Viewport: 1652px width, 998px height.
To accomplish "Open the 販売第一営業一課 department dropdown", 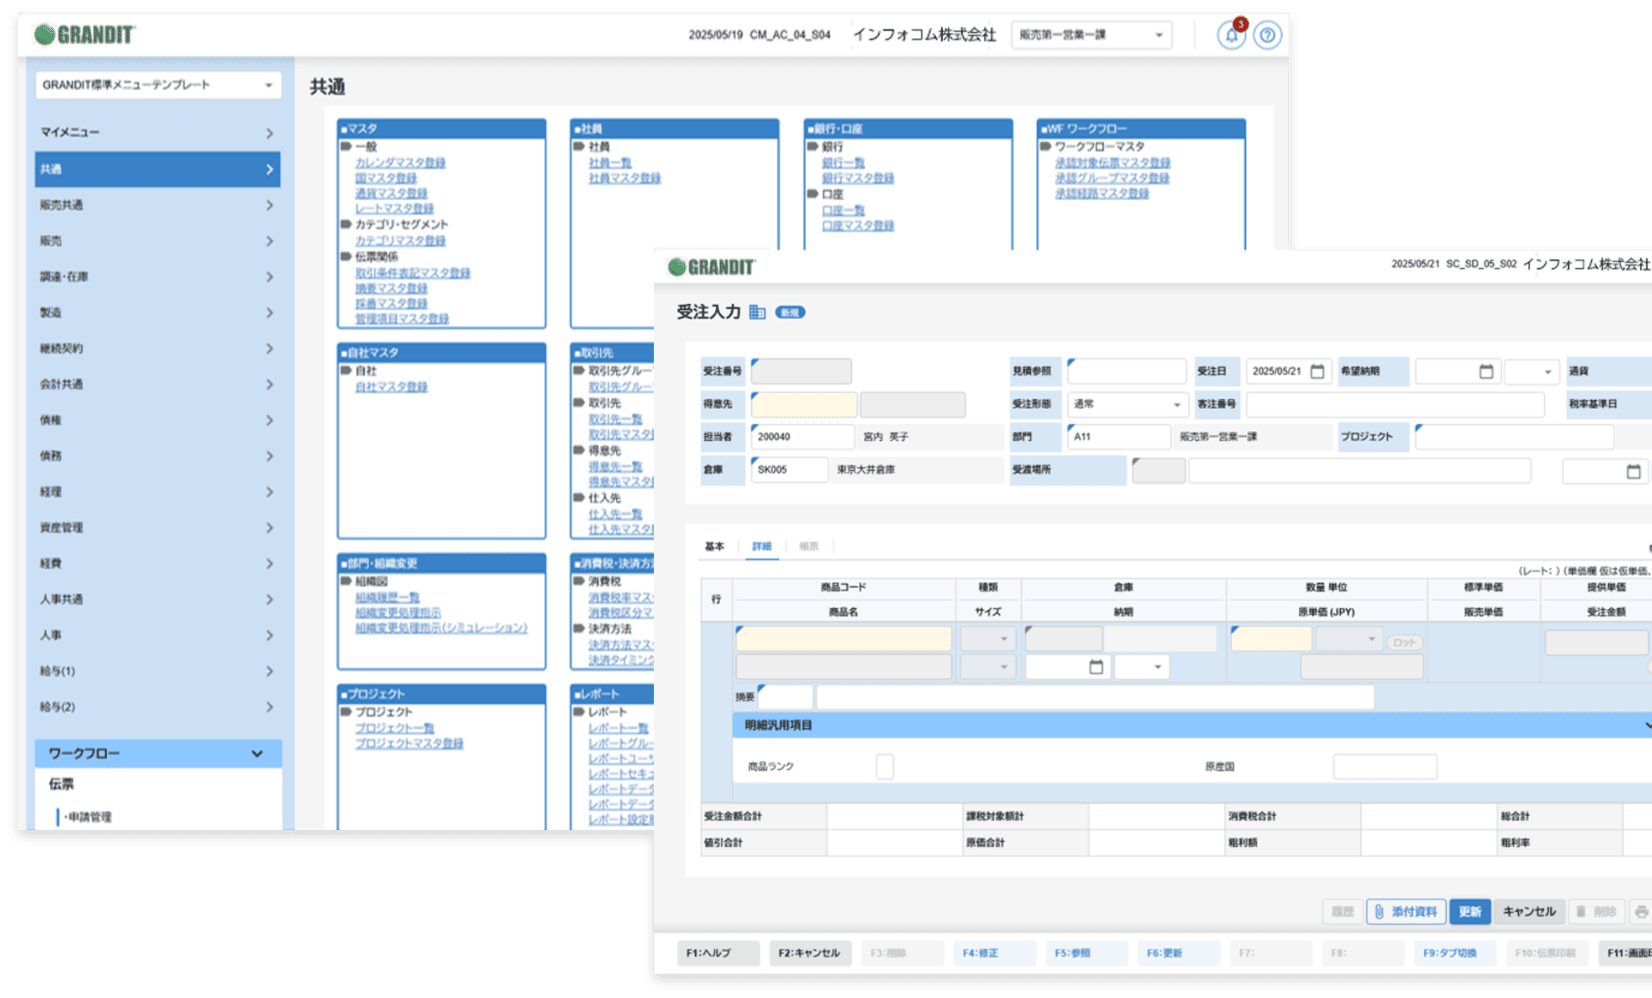I will point(1091,35).
